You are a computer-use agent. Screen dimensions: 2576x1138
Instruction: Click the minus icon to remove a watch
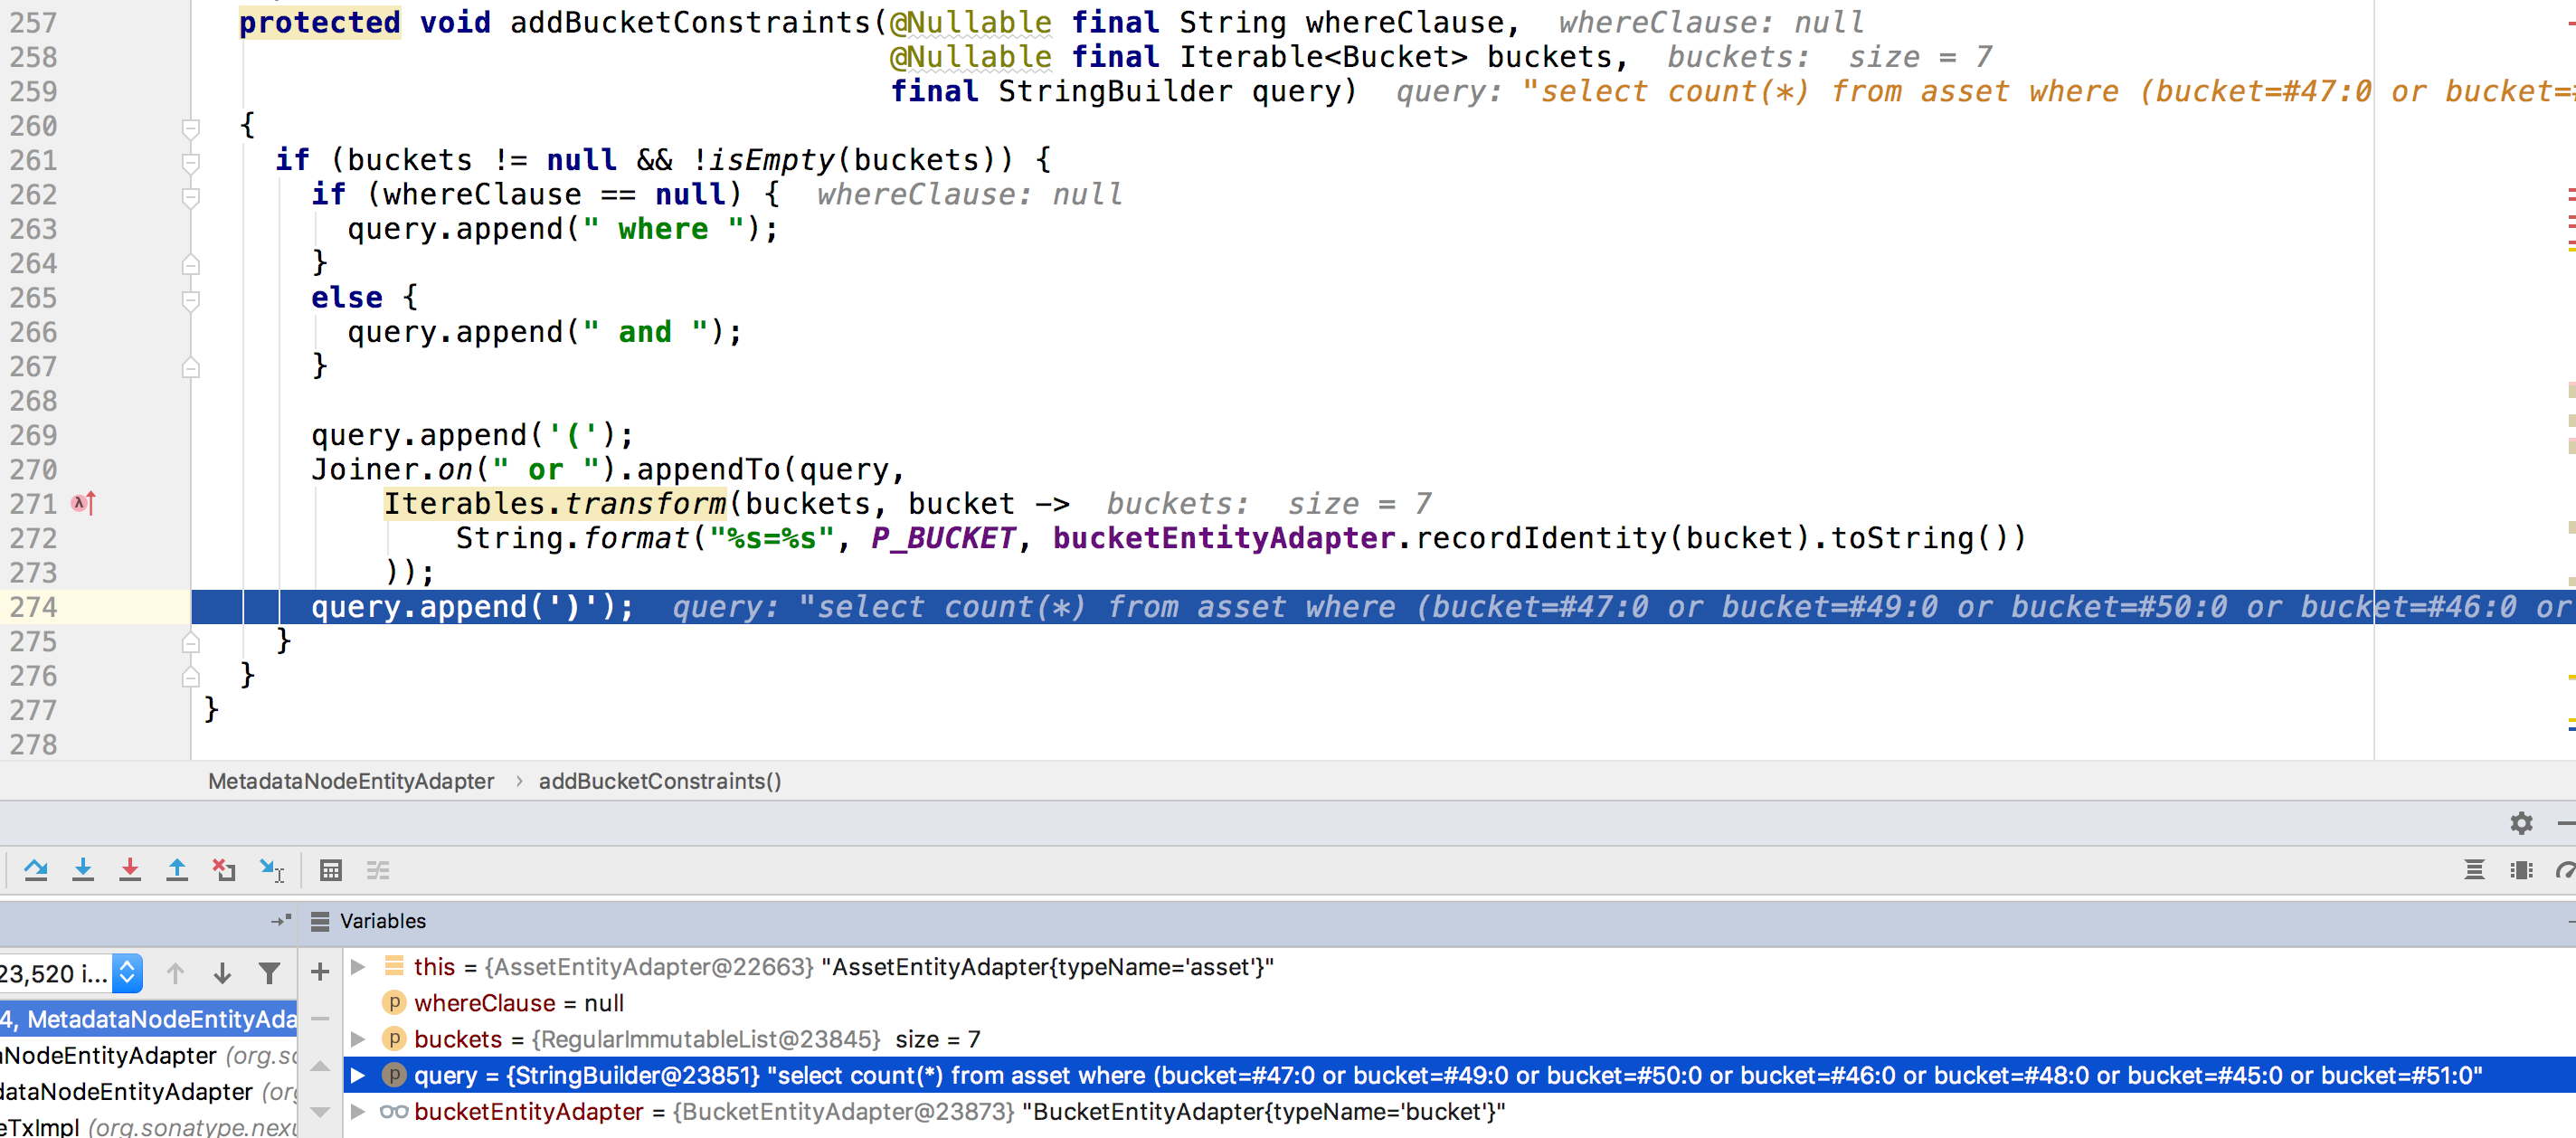pos(320,1018)
